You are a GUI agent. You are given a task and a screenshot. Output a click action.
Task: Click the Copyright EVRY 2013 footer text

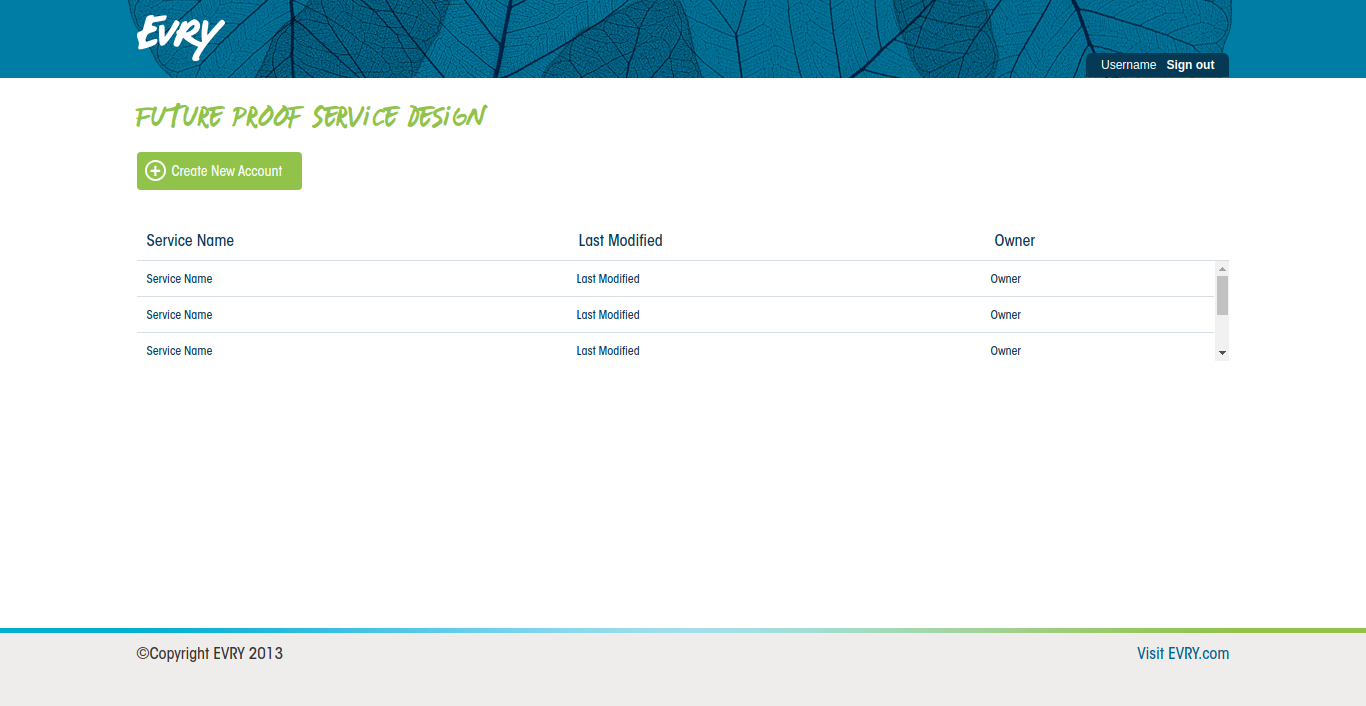[210, 653]
